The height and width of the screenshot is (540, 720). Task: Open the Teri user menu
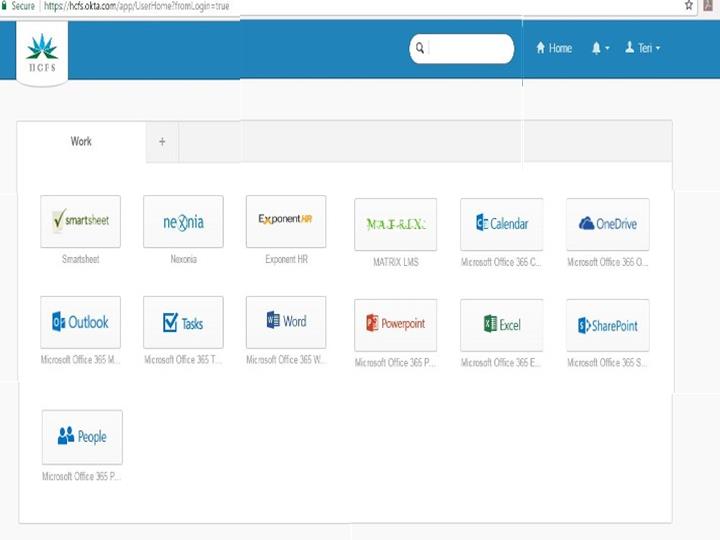642,48
